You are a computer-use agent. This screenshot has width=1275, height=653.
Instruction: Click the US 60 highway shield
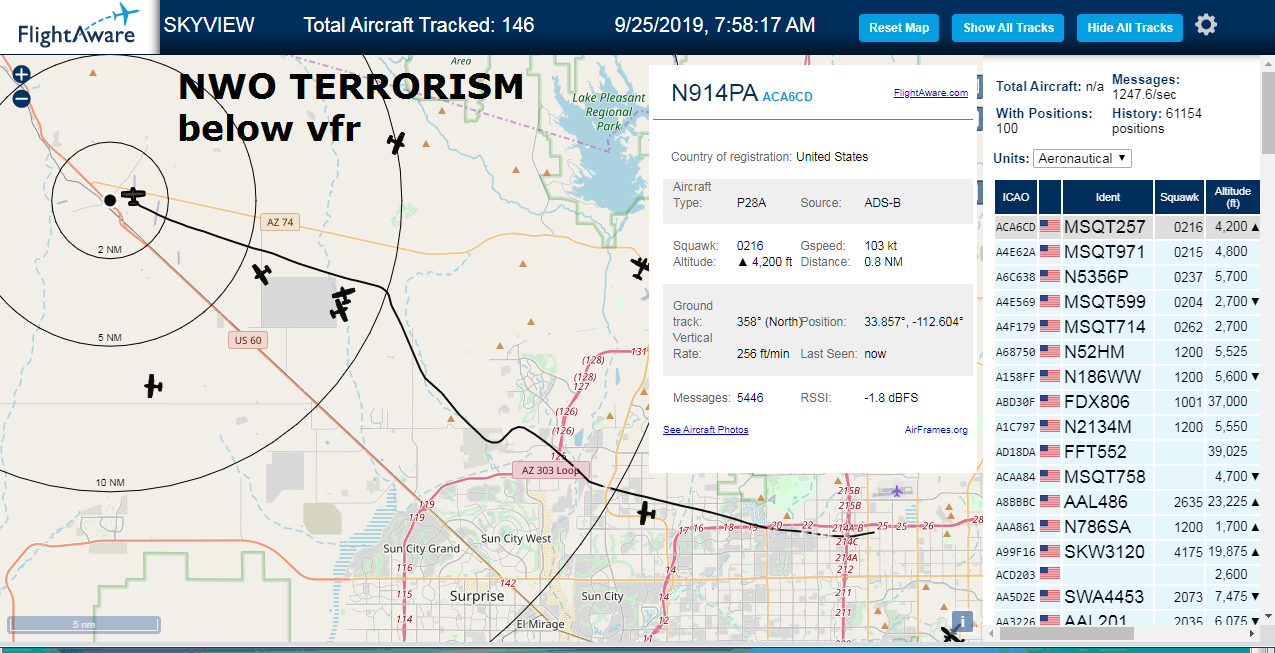pos(247,340)
